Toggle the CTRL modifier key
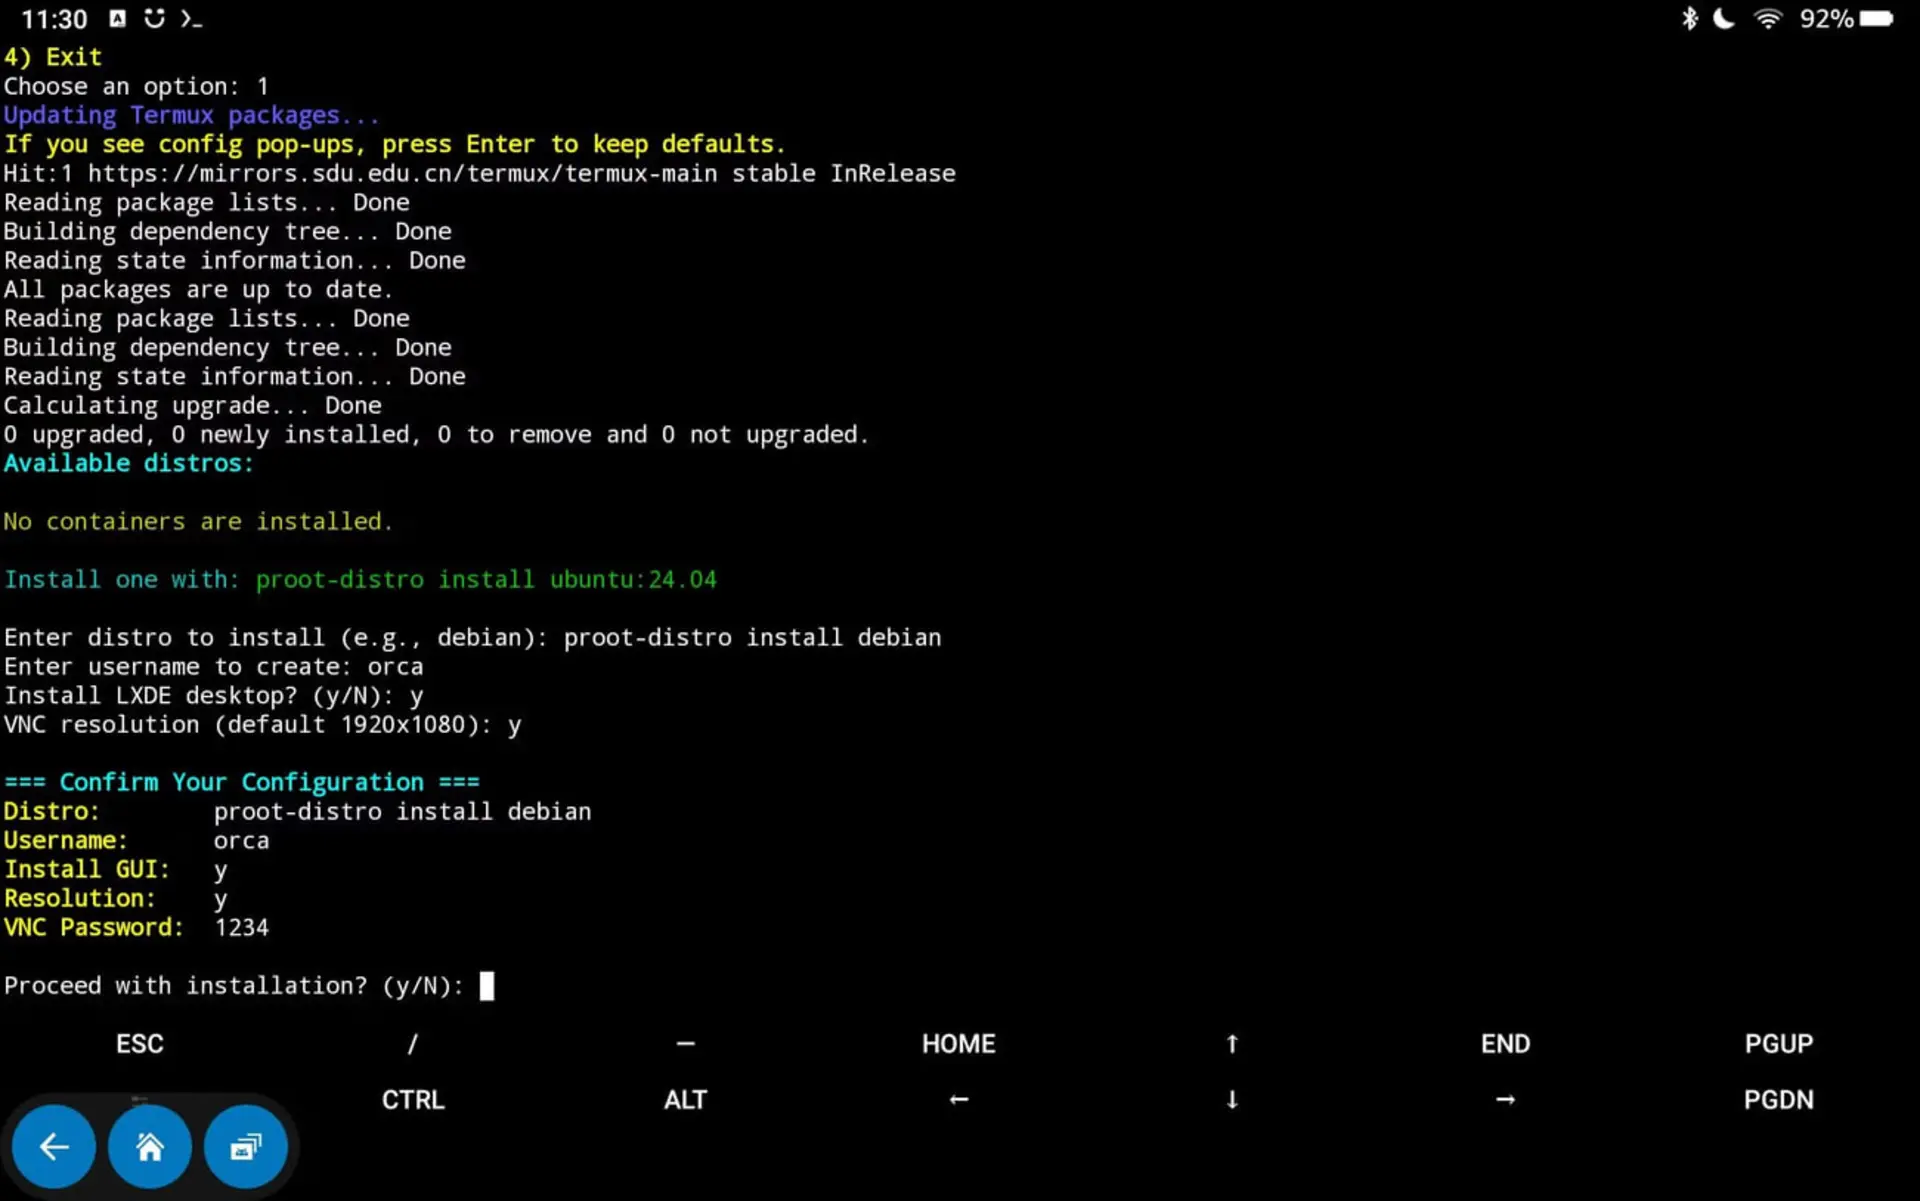The width and height of the screenshot is (1920, 1201). click(x=412, y=1100)
